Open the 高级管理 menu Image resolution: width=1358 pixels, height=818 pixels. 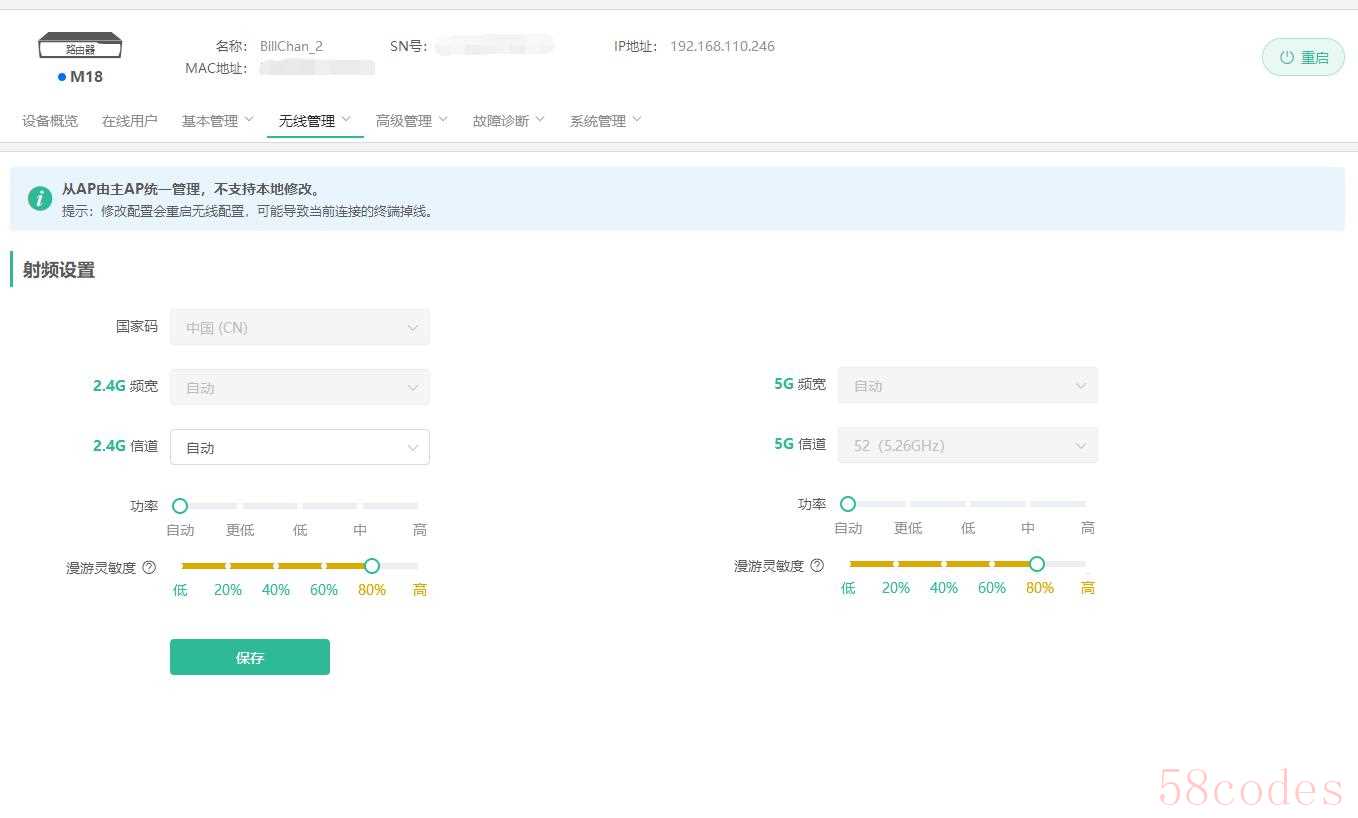411,121
